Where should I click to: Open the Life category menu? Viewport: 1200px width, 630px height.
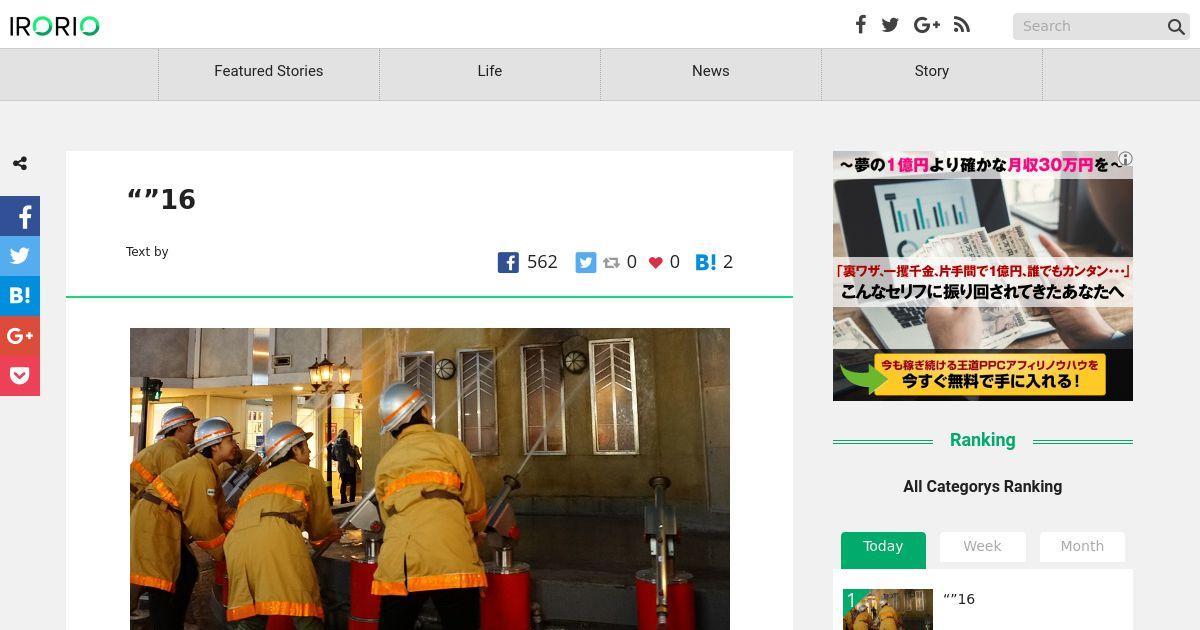coord(490,71)
